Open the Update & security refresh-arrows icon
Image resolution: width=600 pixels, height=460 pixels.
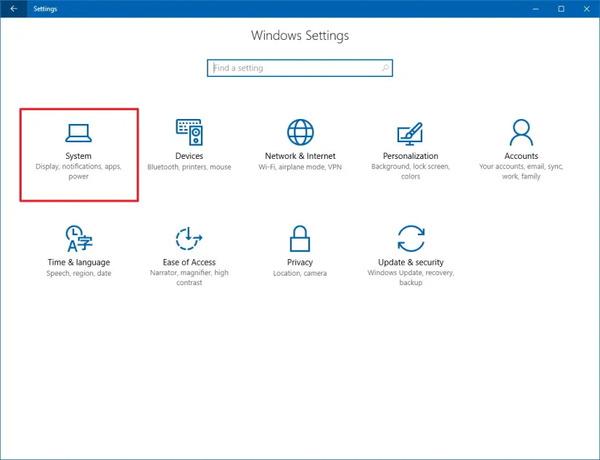click(411, 238)
